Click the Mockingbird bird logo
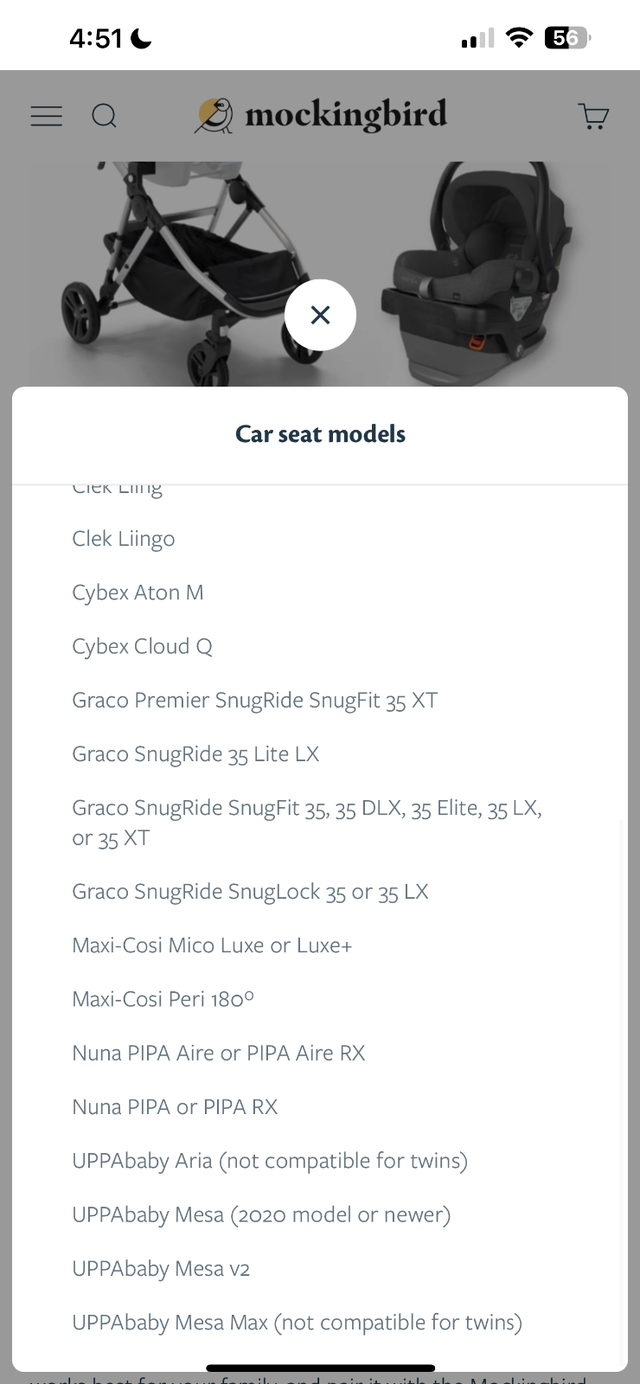Viewport: 640px width, 1384px height. click(x=211, y=114)
